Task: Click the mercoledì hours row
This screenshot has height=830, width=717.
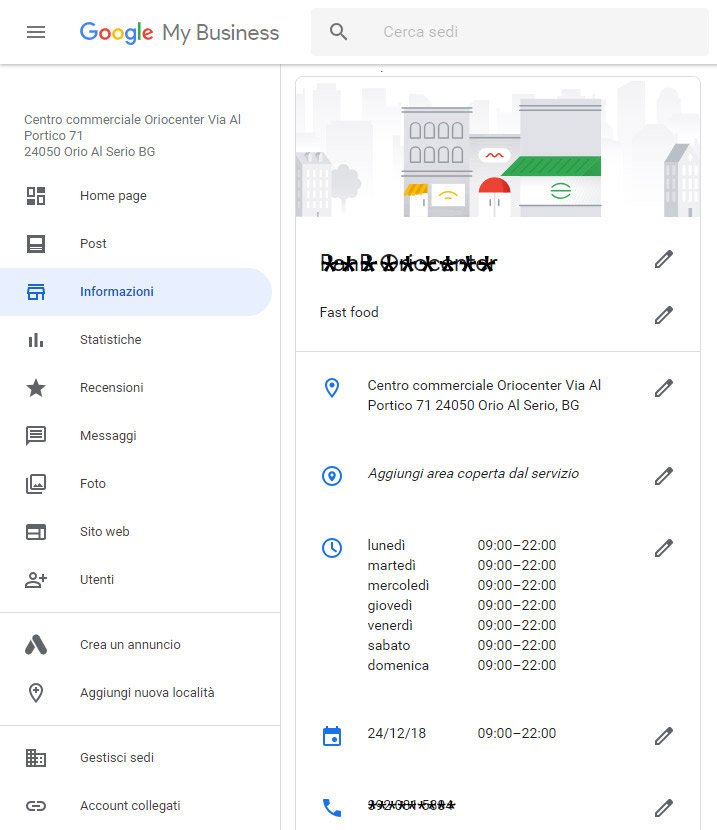Action: [462, 585]
